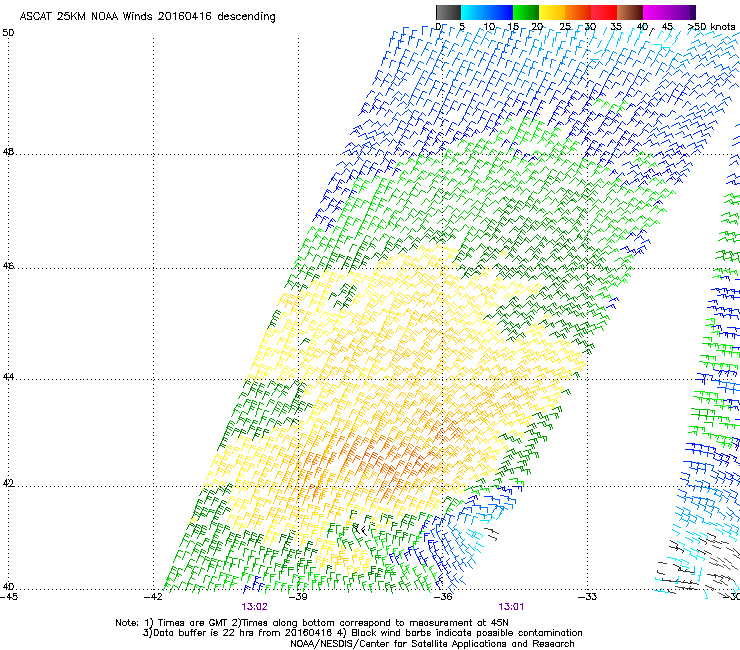The width and height of the screenshot is (740, 650).
Task: Click the longitude label '-45' on bottom axis
Action: point(9,597)
